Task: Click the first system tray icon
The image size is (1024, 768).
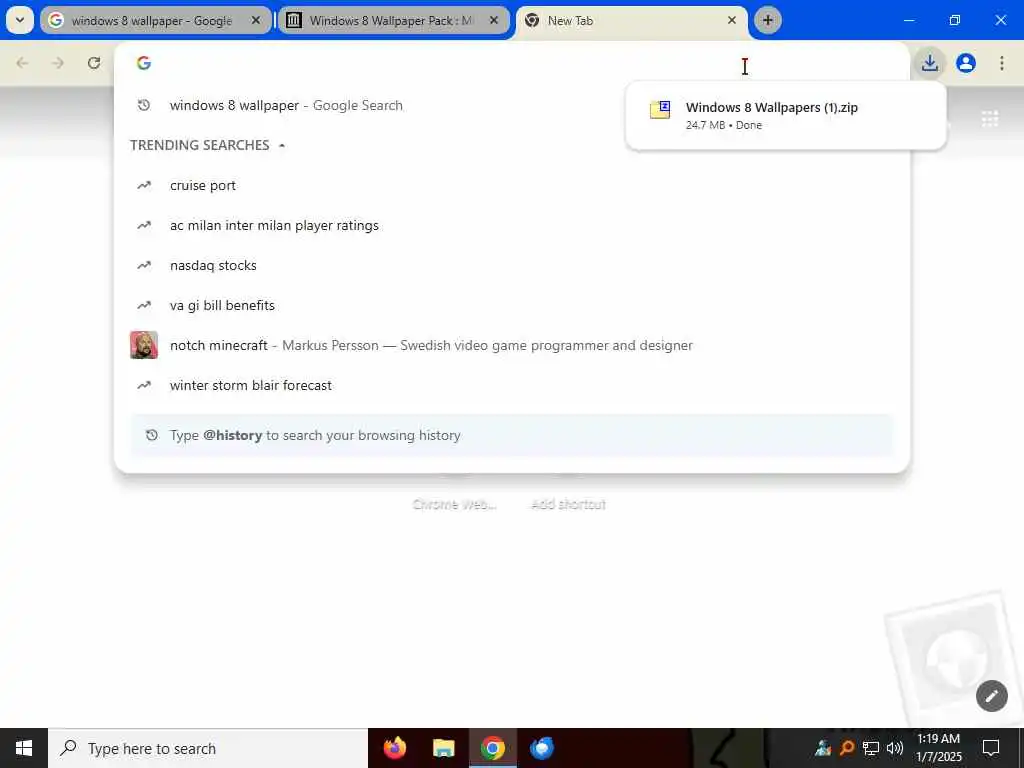Action: pyautogui.click(x=823, y=748)
